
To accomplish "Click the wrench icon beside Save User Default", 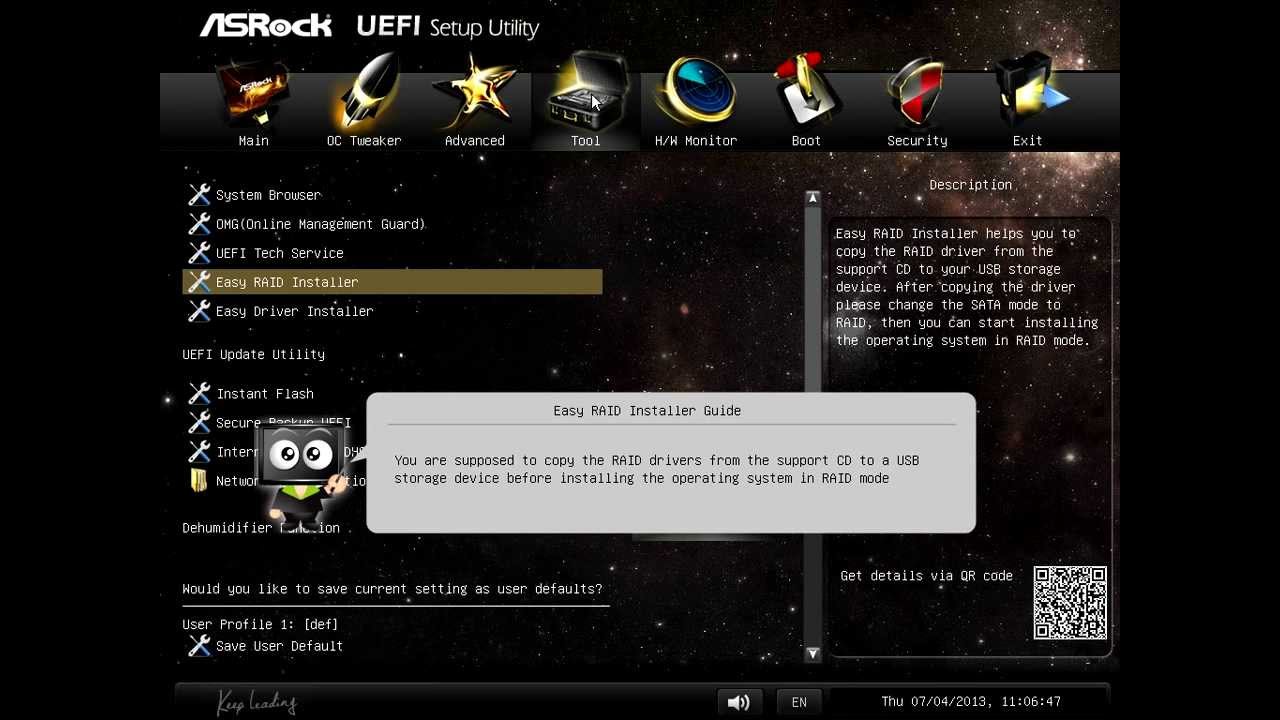I will pyautogui.click(x=199, y=645).
